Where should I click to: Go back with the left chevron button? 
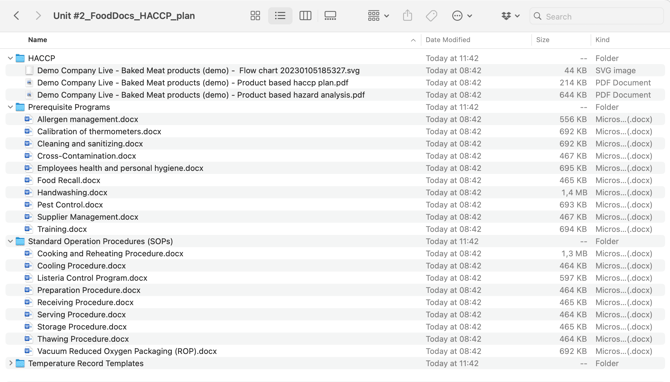[x=16, y=16]
